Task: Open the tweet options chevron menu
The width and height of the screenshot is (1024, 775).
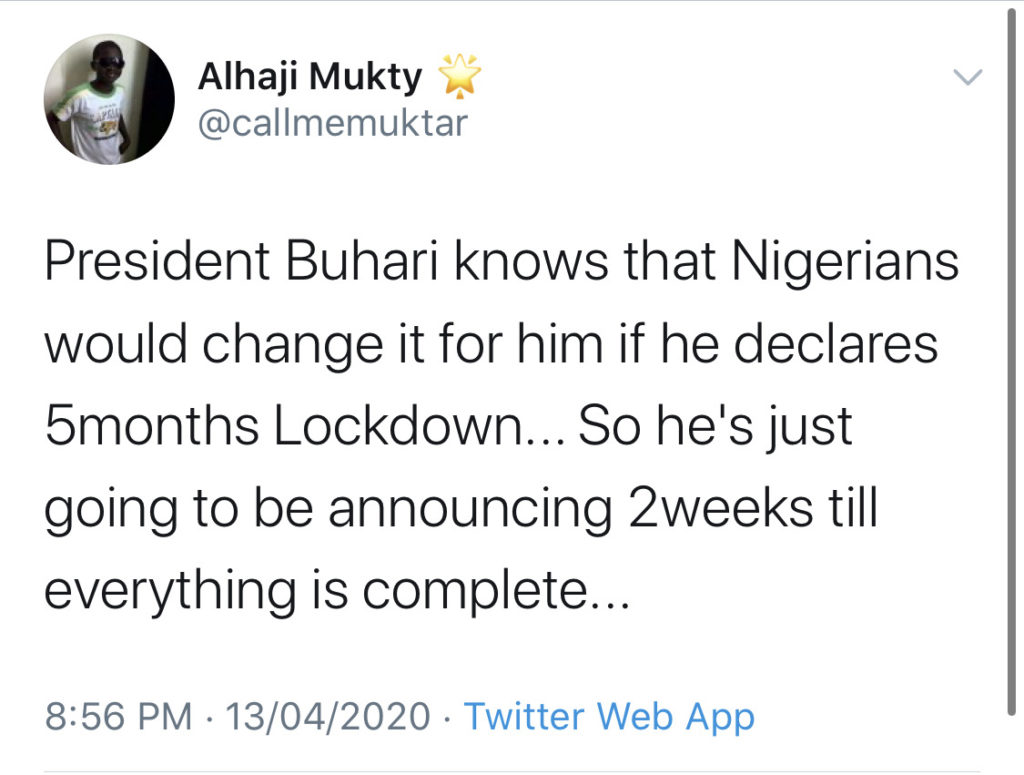Action: [x=969, y=77]
